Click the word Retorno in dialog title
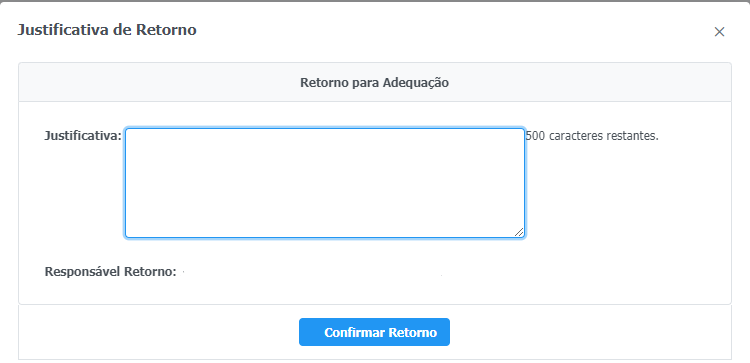Screen dimensions: 750x363 tap(166, 30)
